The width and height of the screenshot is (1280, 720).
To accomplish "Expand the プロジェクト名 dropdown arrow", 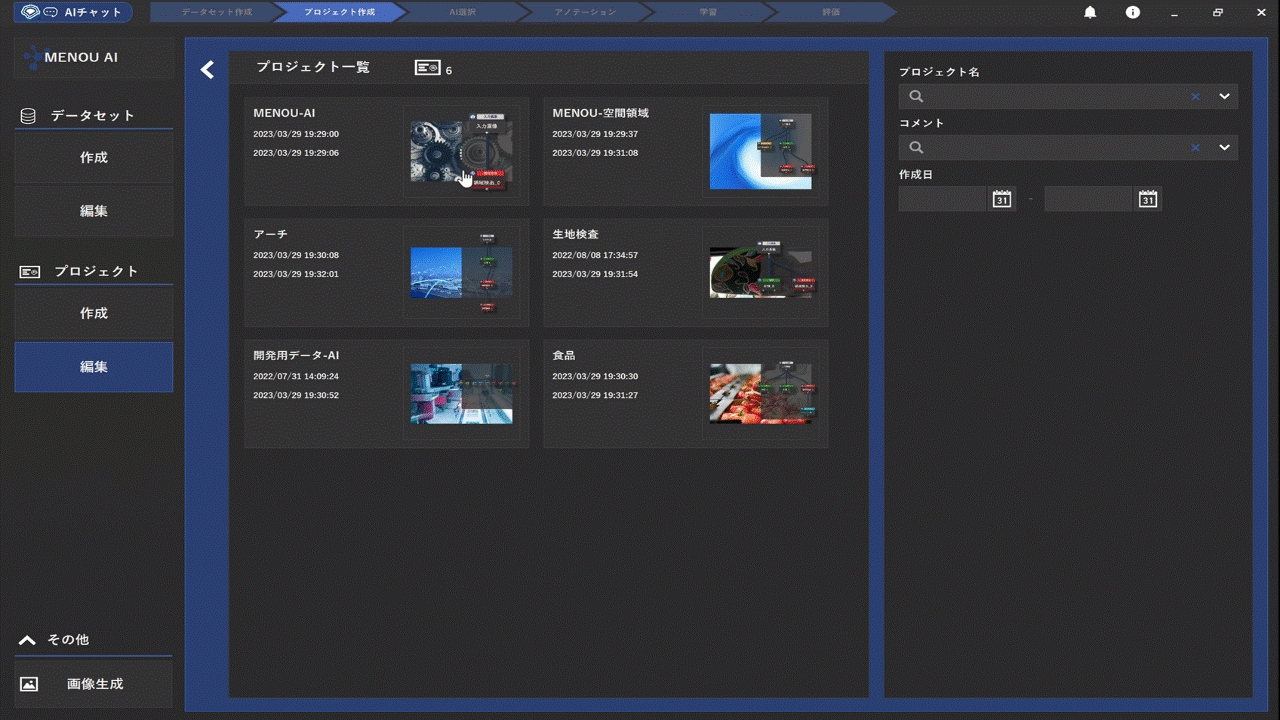I will (x=1224, y=97).
